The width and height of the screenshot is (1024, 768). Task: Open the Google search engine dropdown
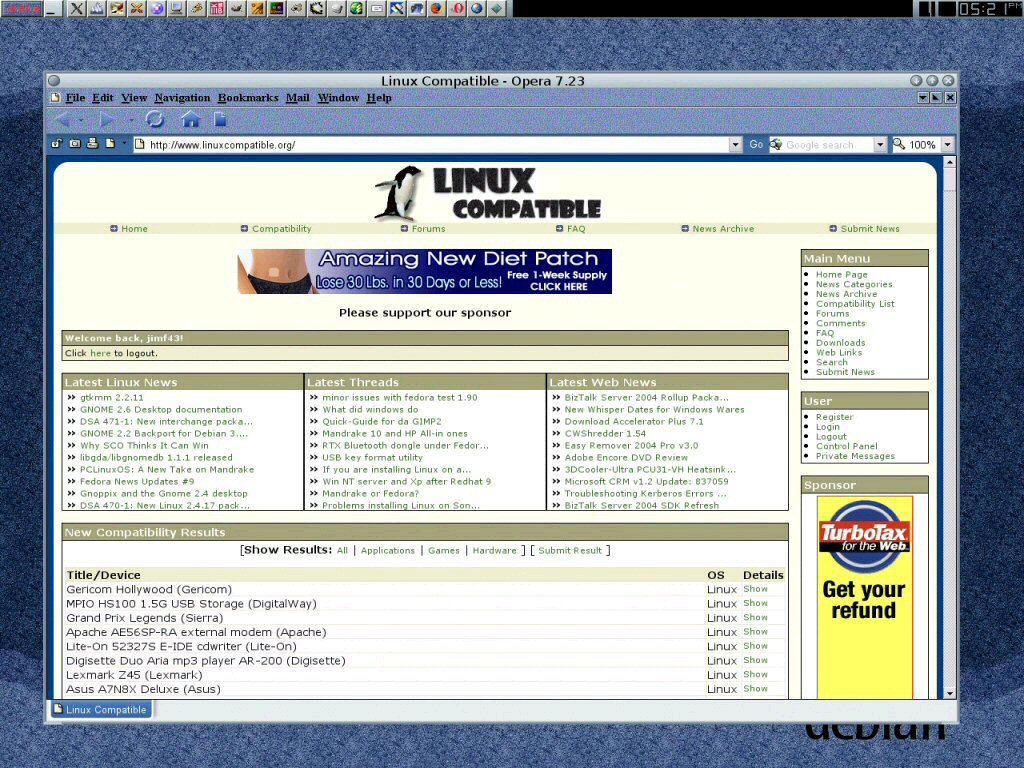[x=880, y=145]
